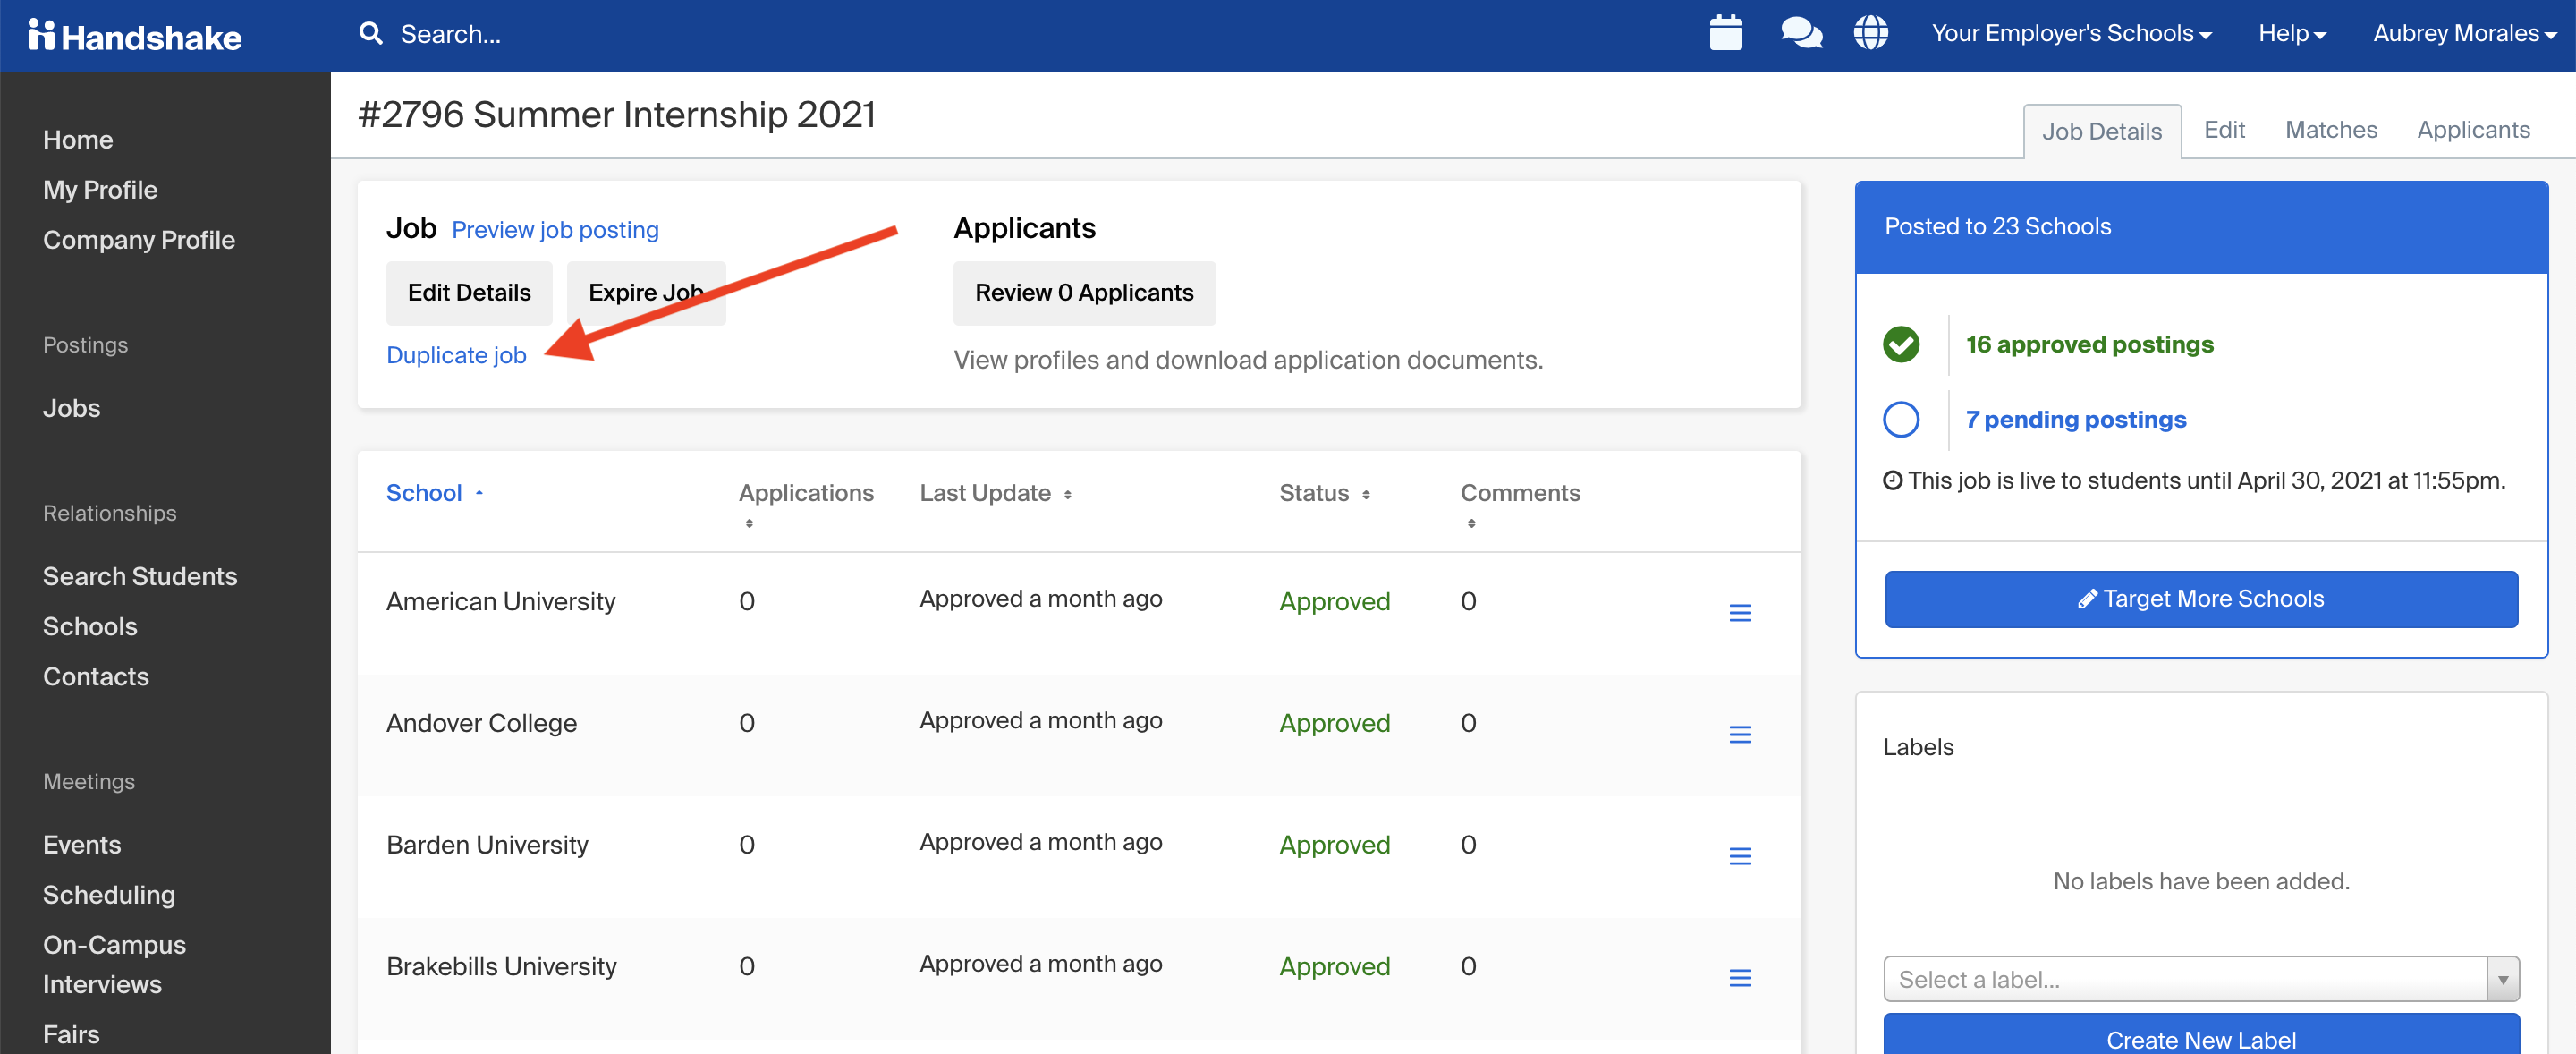
Task: Open the row menu for American University
Action: (1742, 612)
